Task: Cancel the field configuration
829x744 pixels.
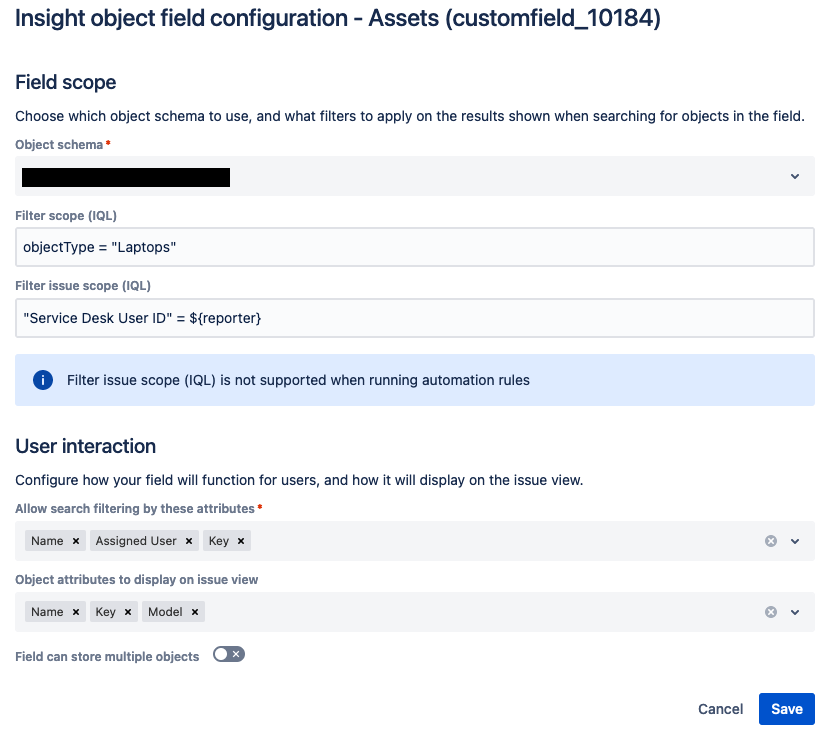Action: click(x=720, y=709)
